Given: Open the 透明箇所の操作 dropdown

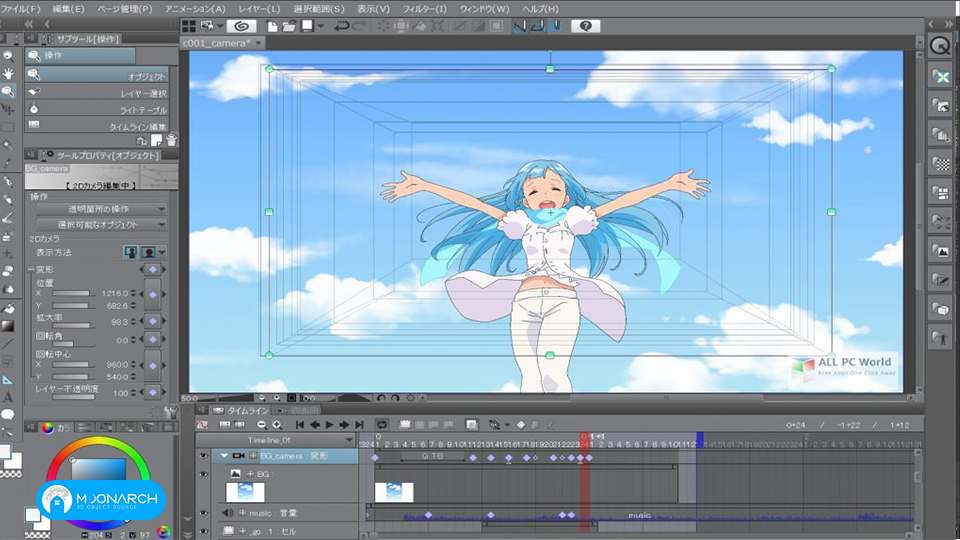Looking at the screenshot, I should tap(101, 209).
